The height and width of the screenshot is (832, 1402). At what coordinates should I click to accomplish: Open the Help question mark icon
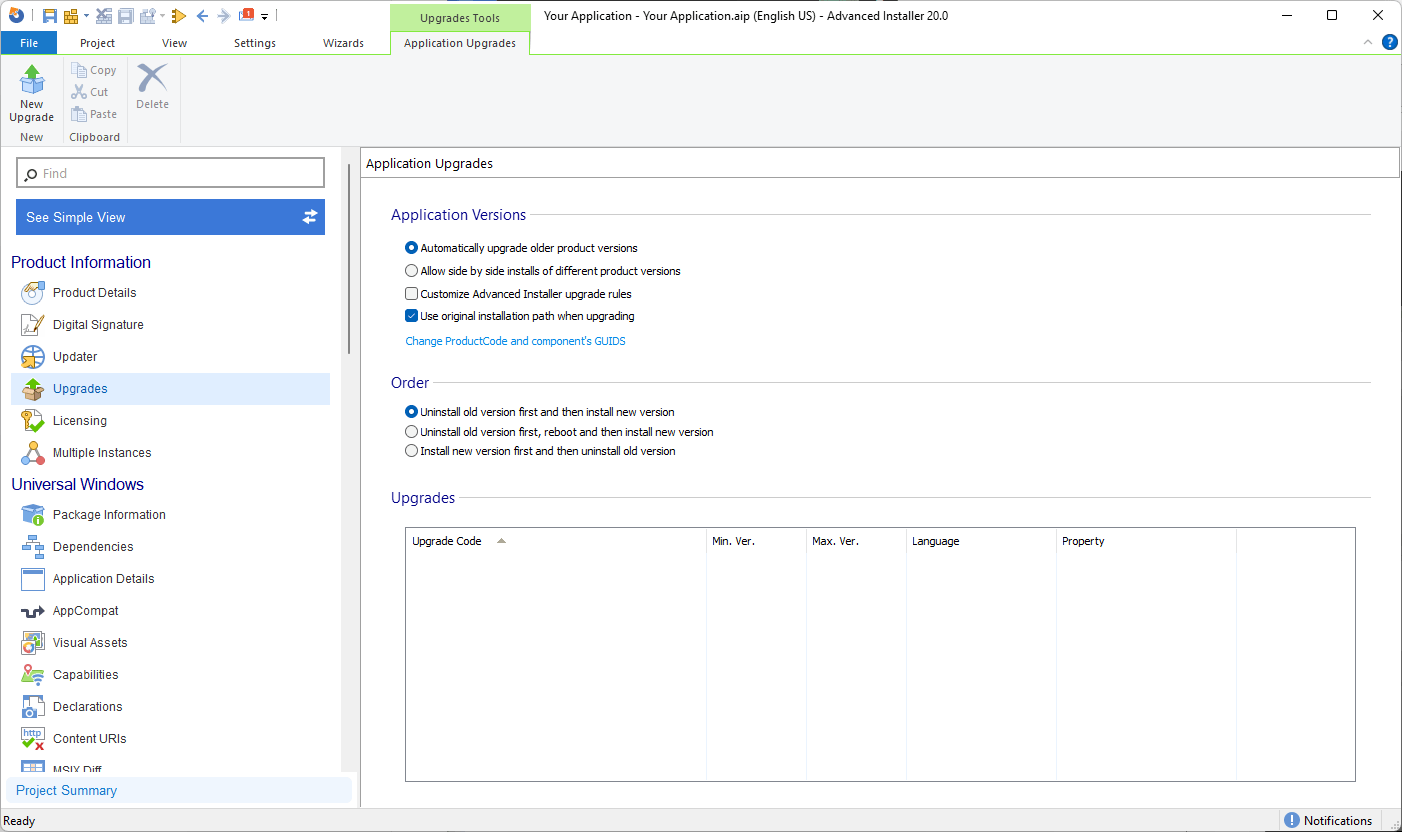pyautogui.click(x=1389, y=42)
